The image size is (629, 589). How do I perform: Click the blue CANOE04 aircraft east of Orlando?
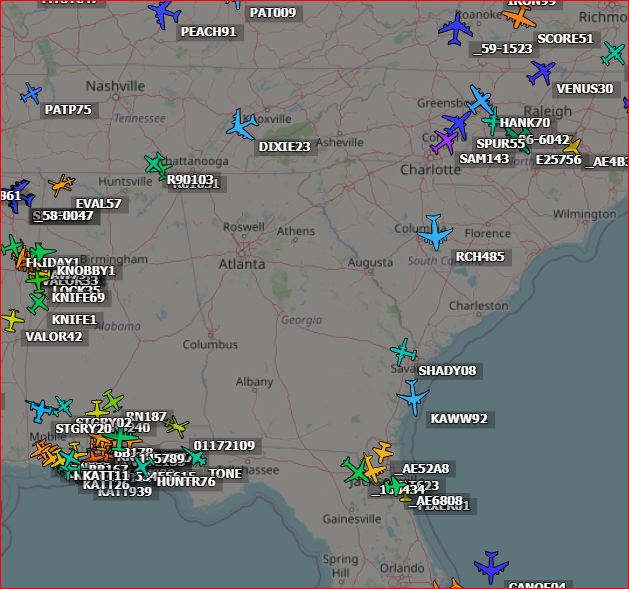point(491,567)
